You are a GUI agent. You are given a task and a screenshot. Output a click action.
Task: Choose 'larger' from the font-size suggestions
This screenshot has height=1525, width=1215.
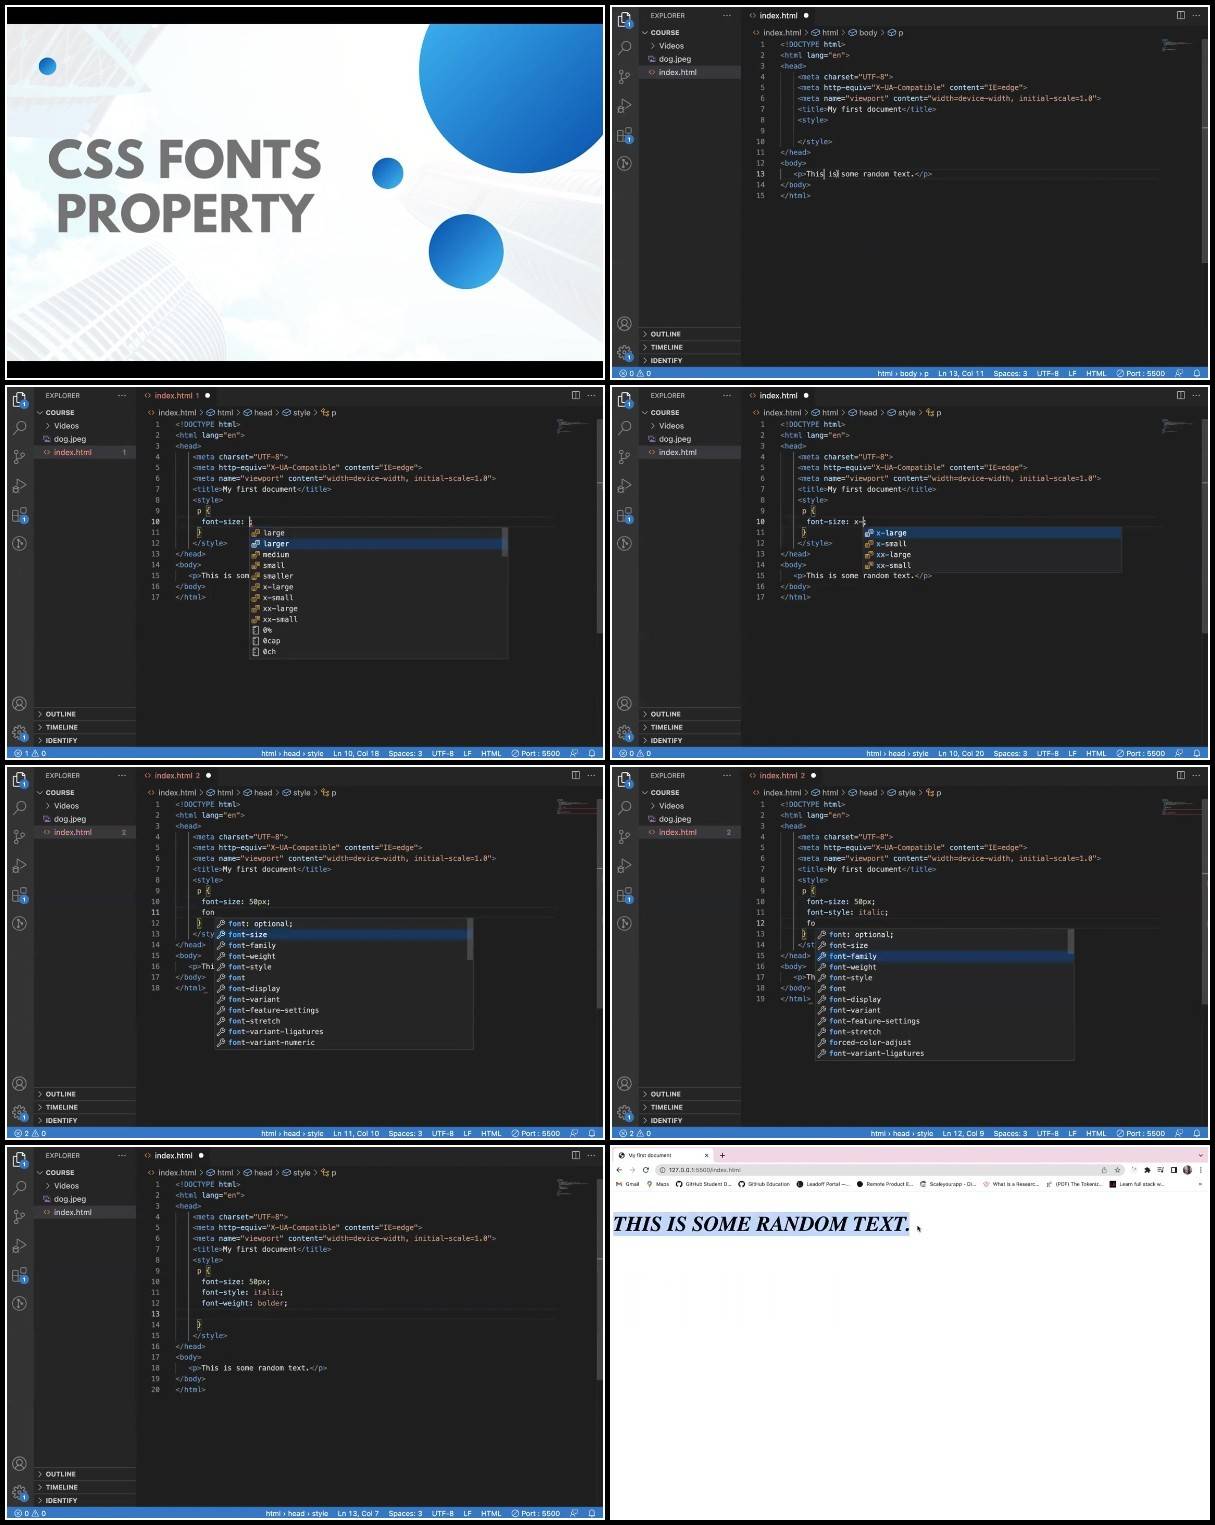[378, 544]
